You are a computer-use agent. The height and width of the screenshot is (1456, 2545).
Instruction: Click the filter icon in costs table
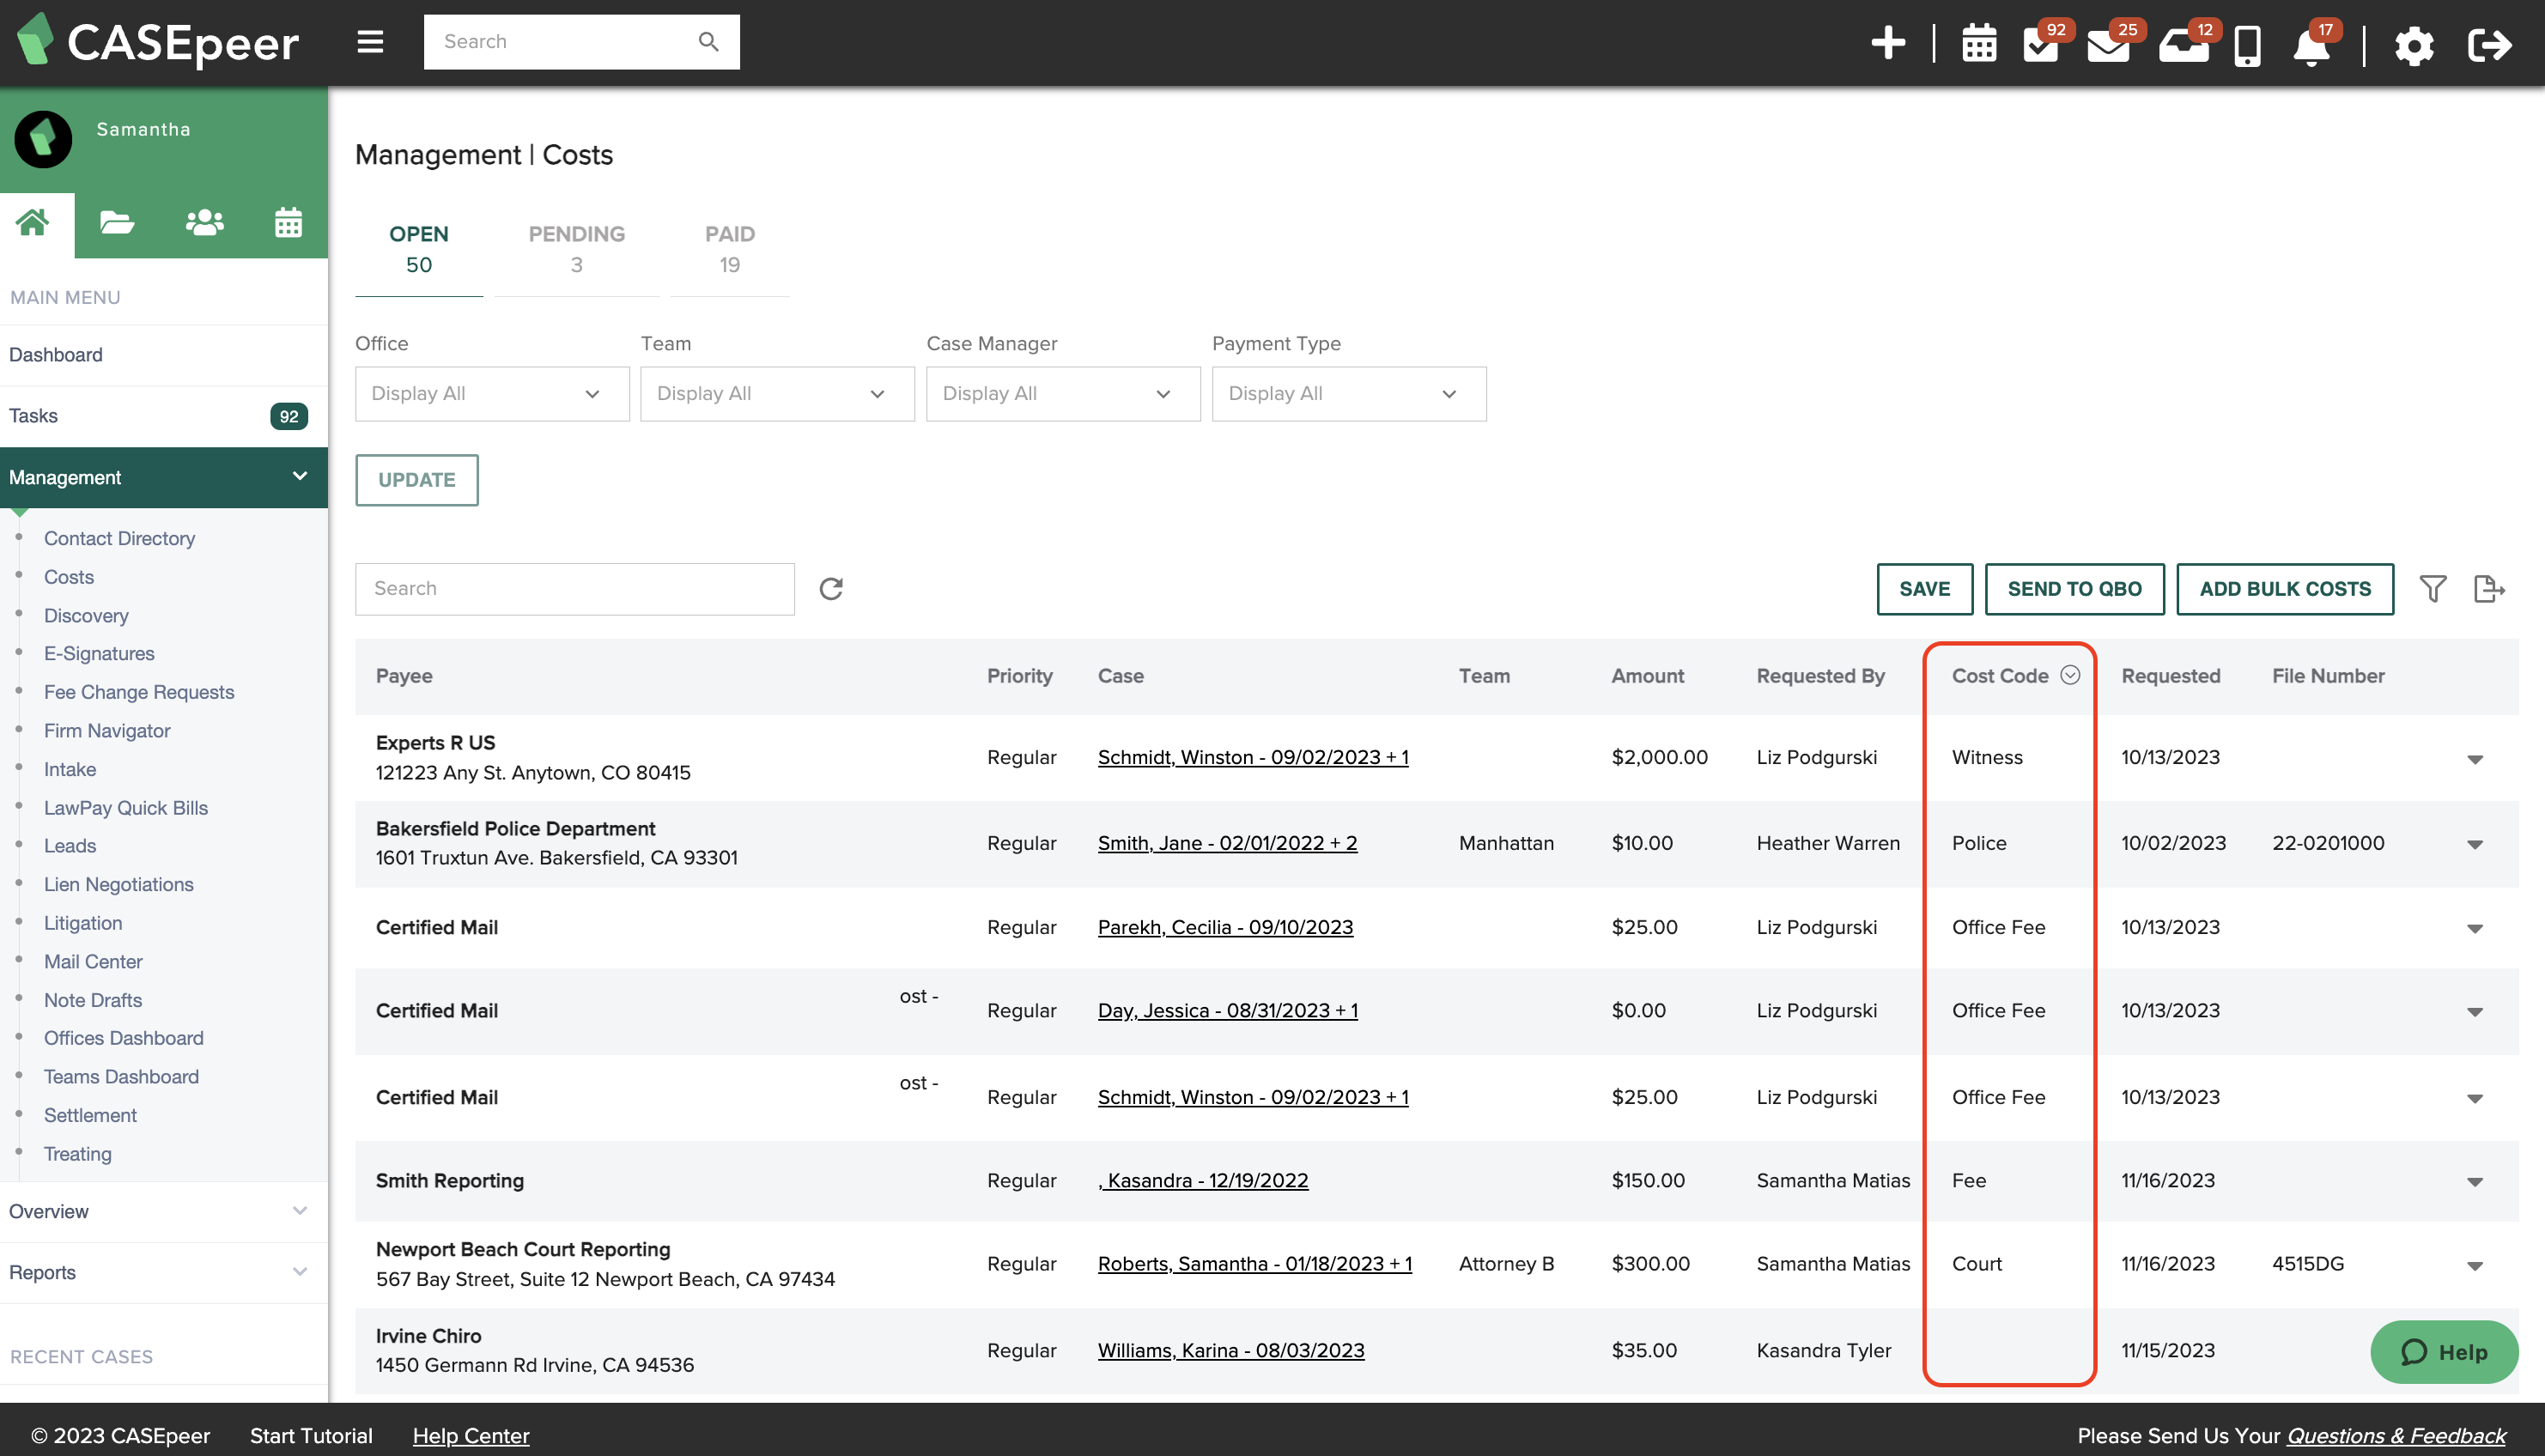(x=2435, y=589)
